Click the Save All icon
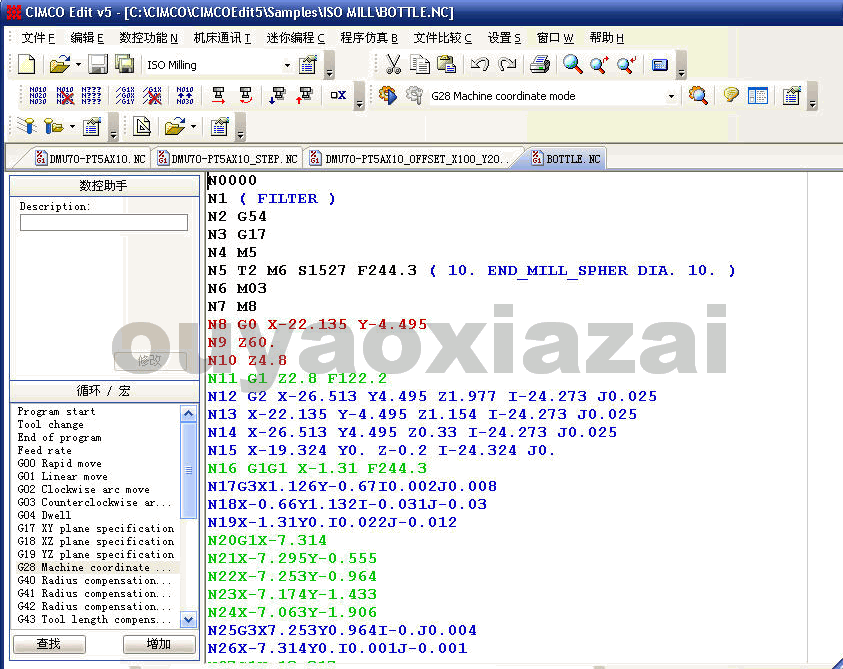 (x=125, y=65)
